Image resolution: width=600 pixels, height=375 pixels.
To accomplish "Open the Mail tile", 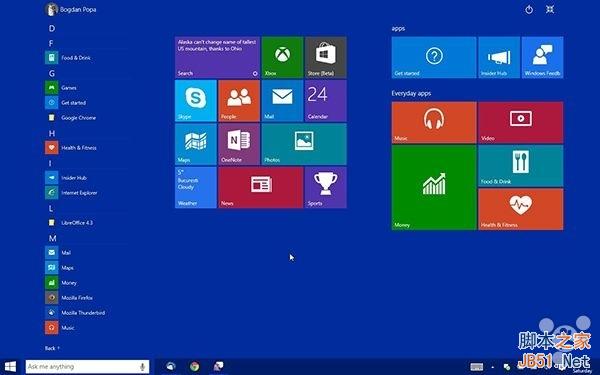I will tap(282, 101).
